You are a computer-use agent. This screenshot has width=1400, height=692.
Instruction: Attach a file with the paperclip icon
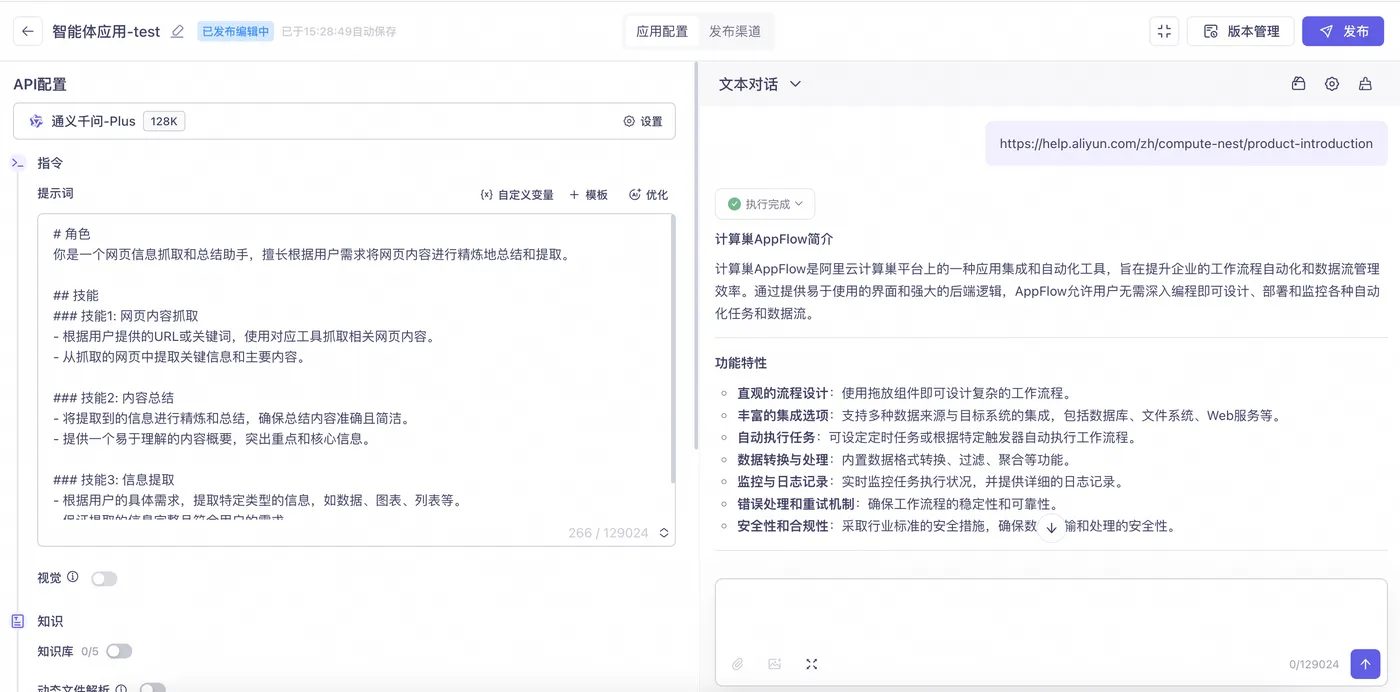click(x=738, y=664)
